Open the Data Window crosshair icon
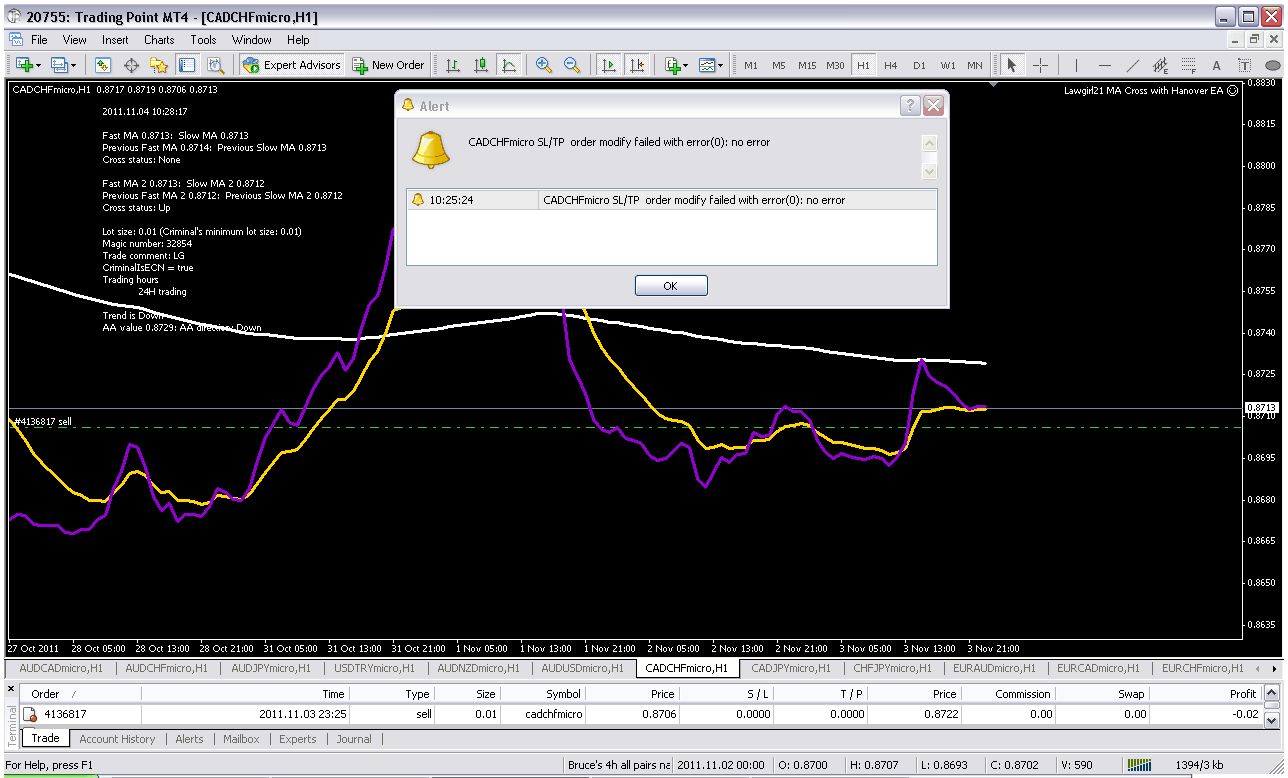The width and height of the screenshot is (1288, 778). pos(131,65)
